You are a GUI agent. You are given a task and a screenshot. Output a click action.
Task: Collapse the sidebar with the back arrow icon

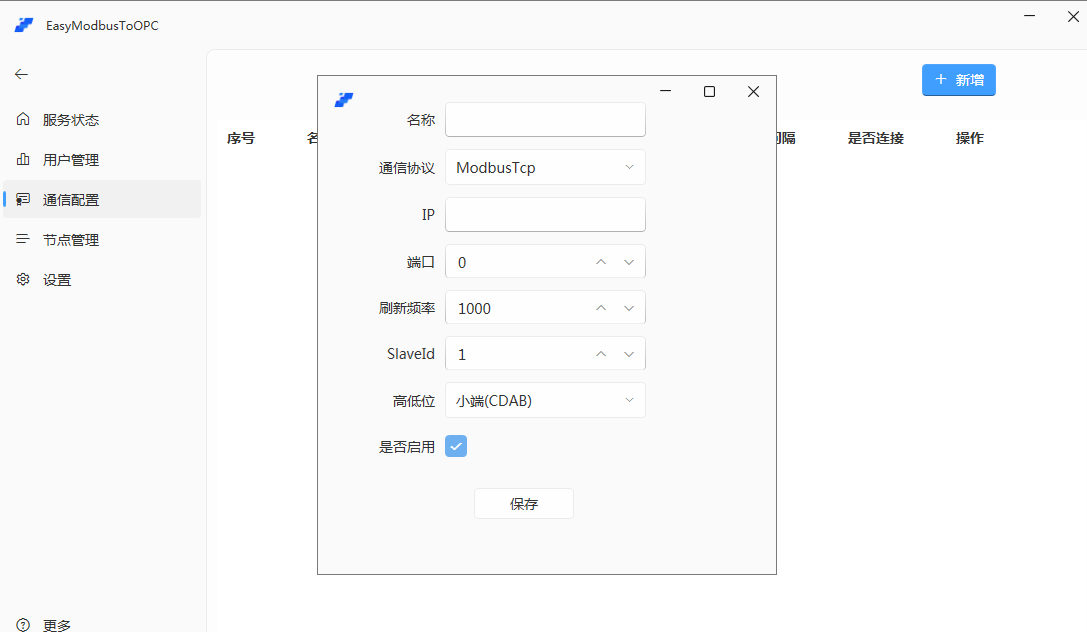click(21, 73)
